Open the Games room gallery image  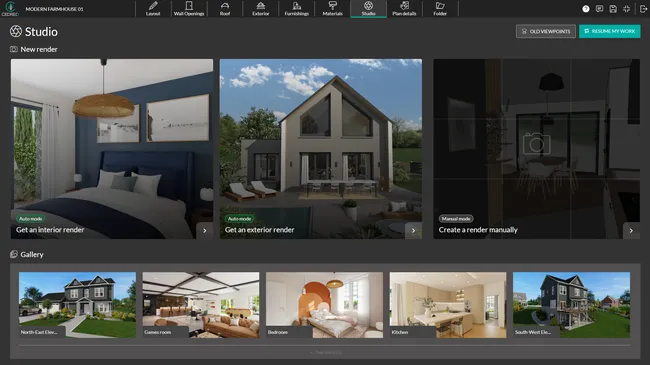point(201,305)
